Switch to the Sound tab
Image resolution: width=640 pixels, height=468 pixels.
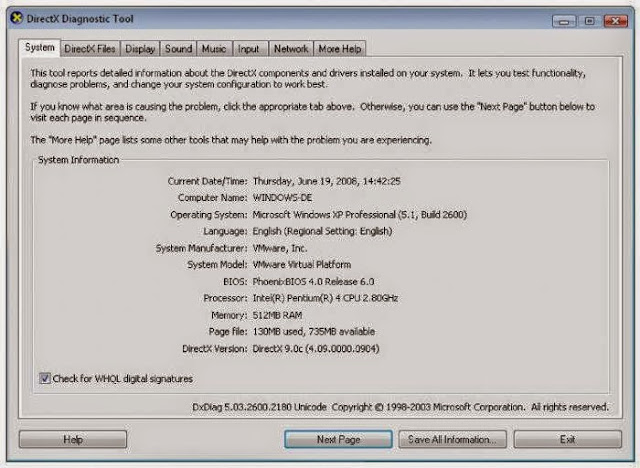(178, 49)
